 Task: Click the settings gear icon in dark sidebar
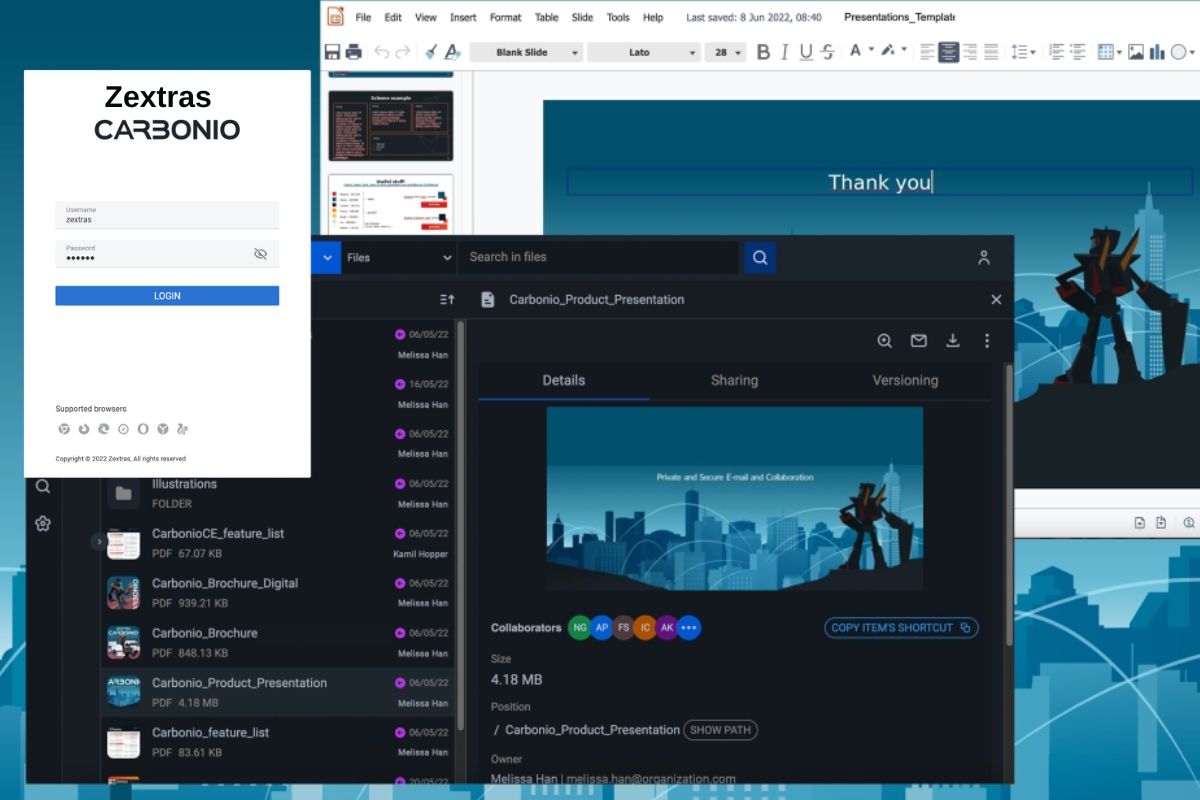(42, 523)
